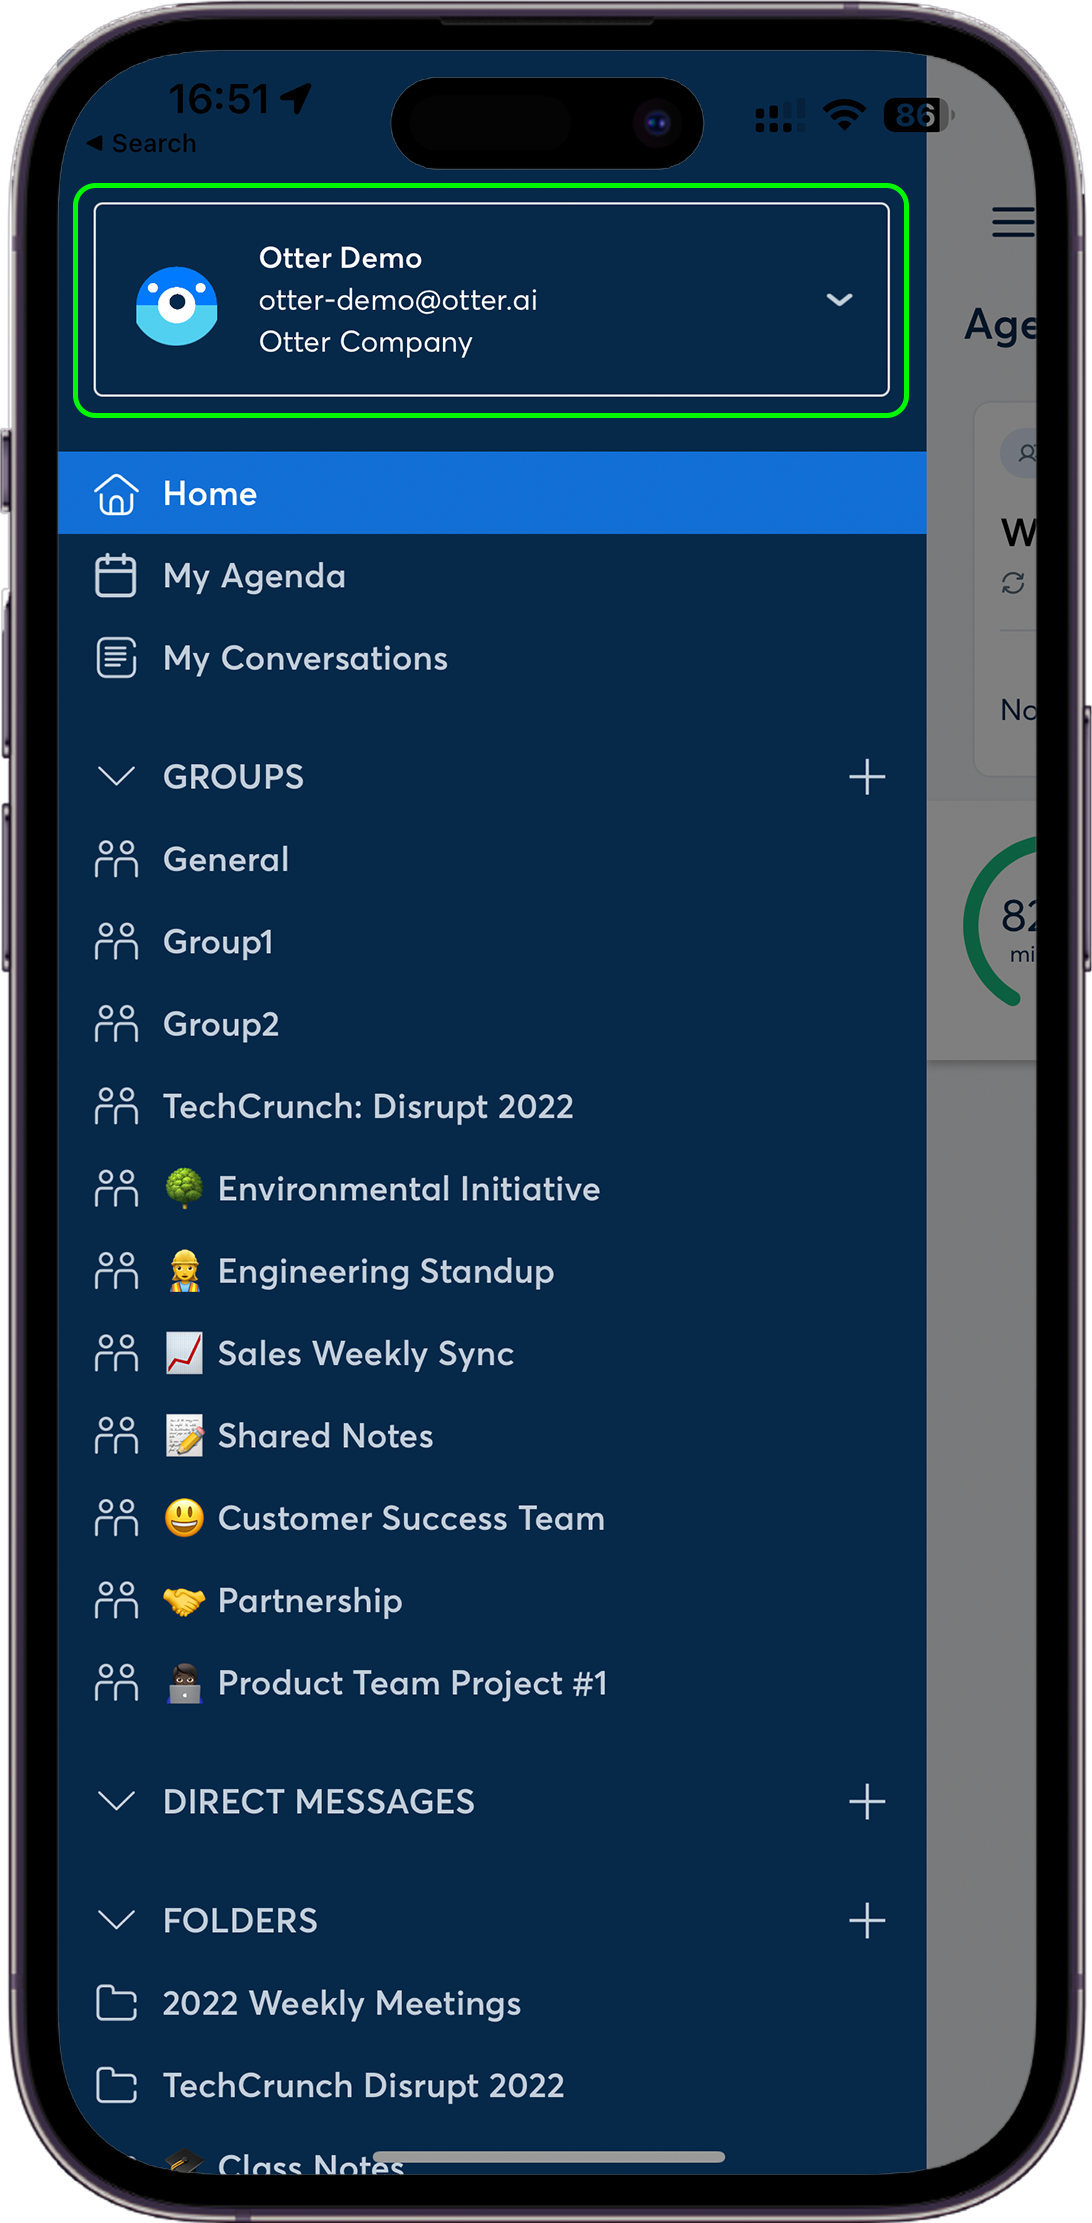Click the Otter avatar logo
Screen dimensions: 1092x2223
point(177,305)
